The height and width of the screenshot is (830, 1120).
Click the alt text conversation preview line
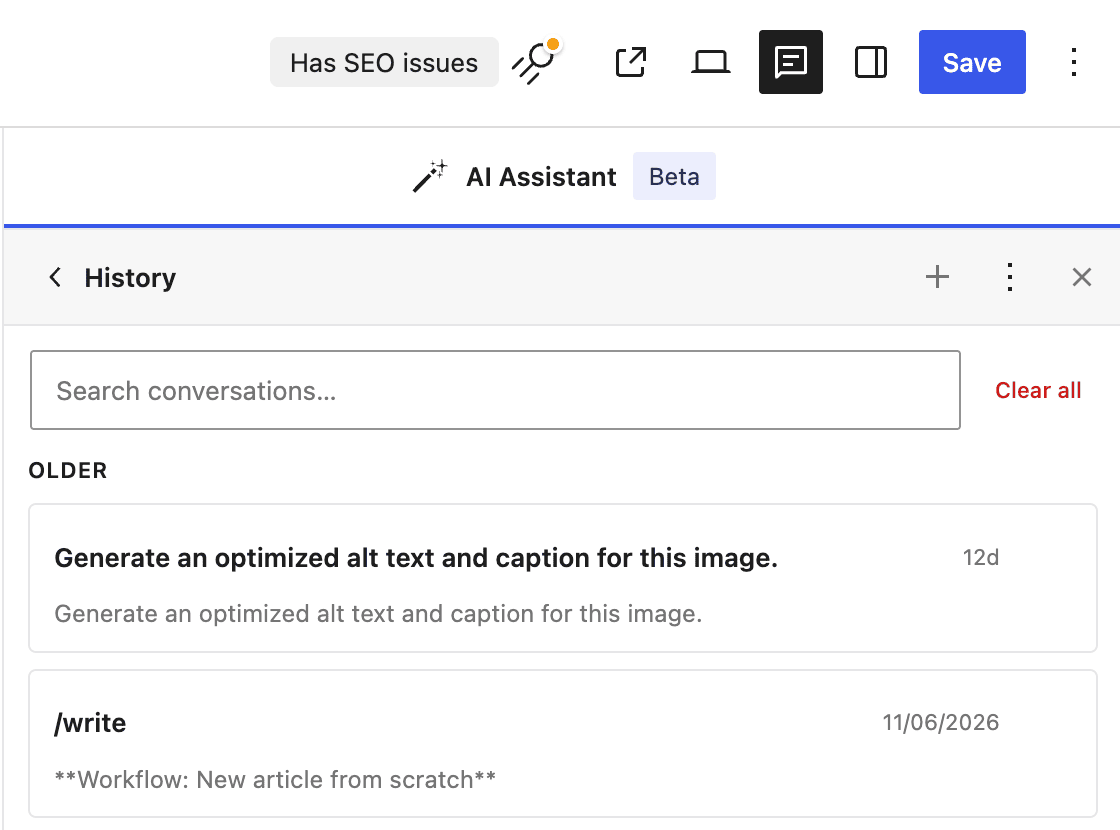378,614
